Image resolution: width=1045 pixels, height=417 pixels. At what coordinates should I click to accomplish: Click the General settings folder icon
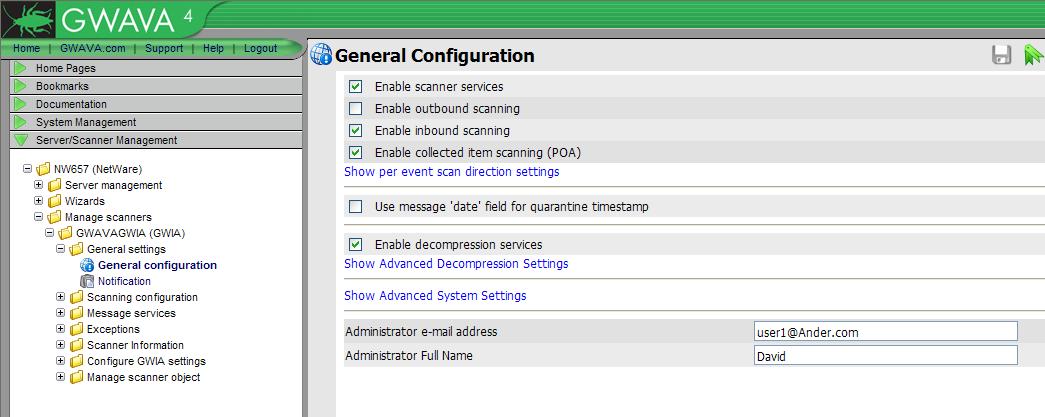pos(77,249)
